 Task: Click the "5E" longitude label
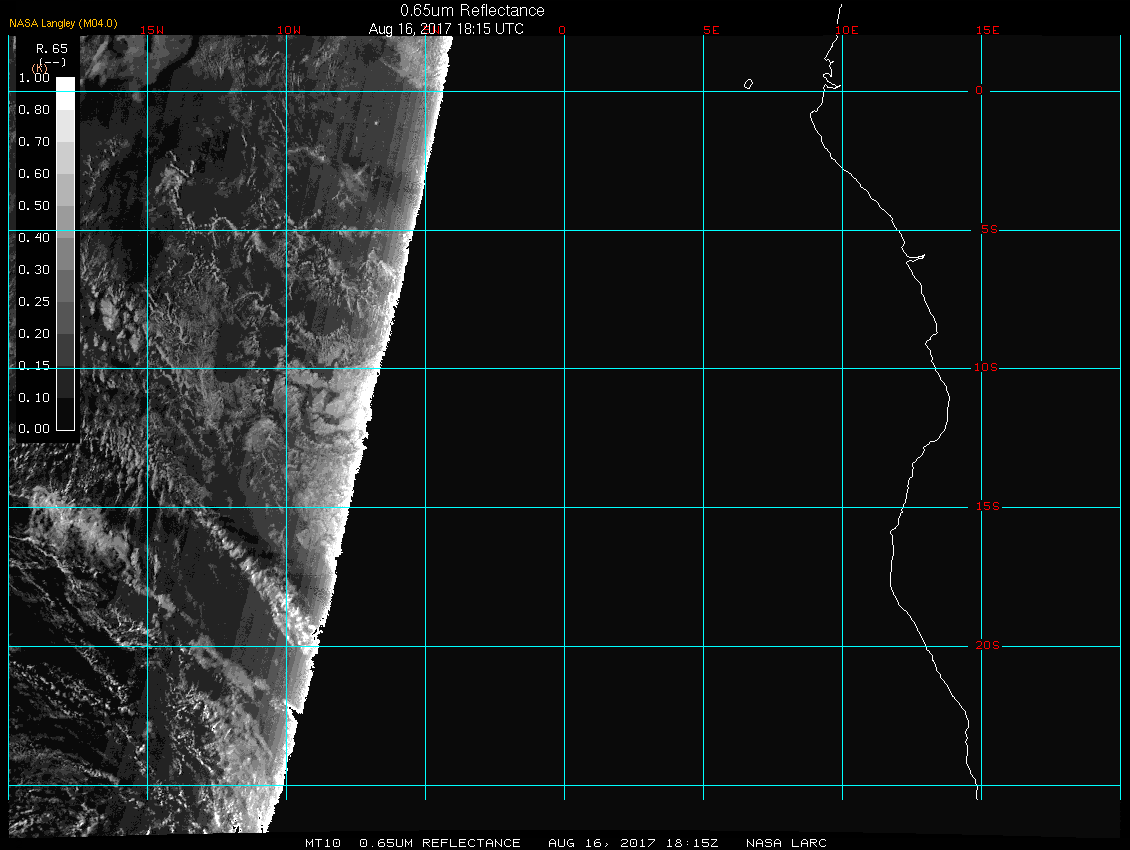pos(711,30)
